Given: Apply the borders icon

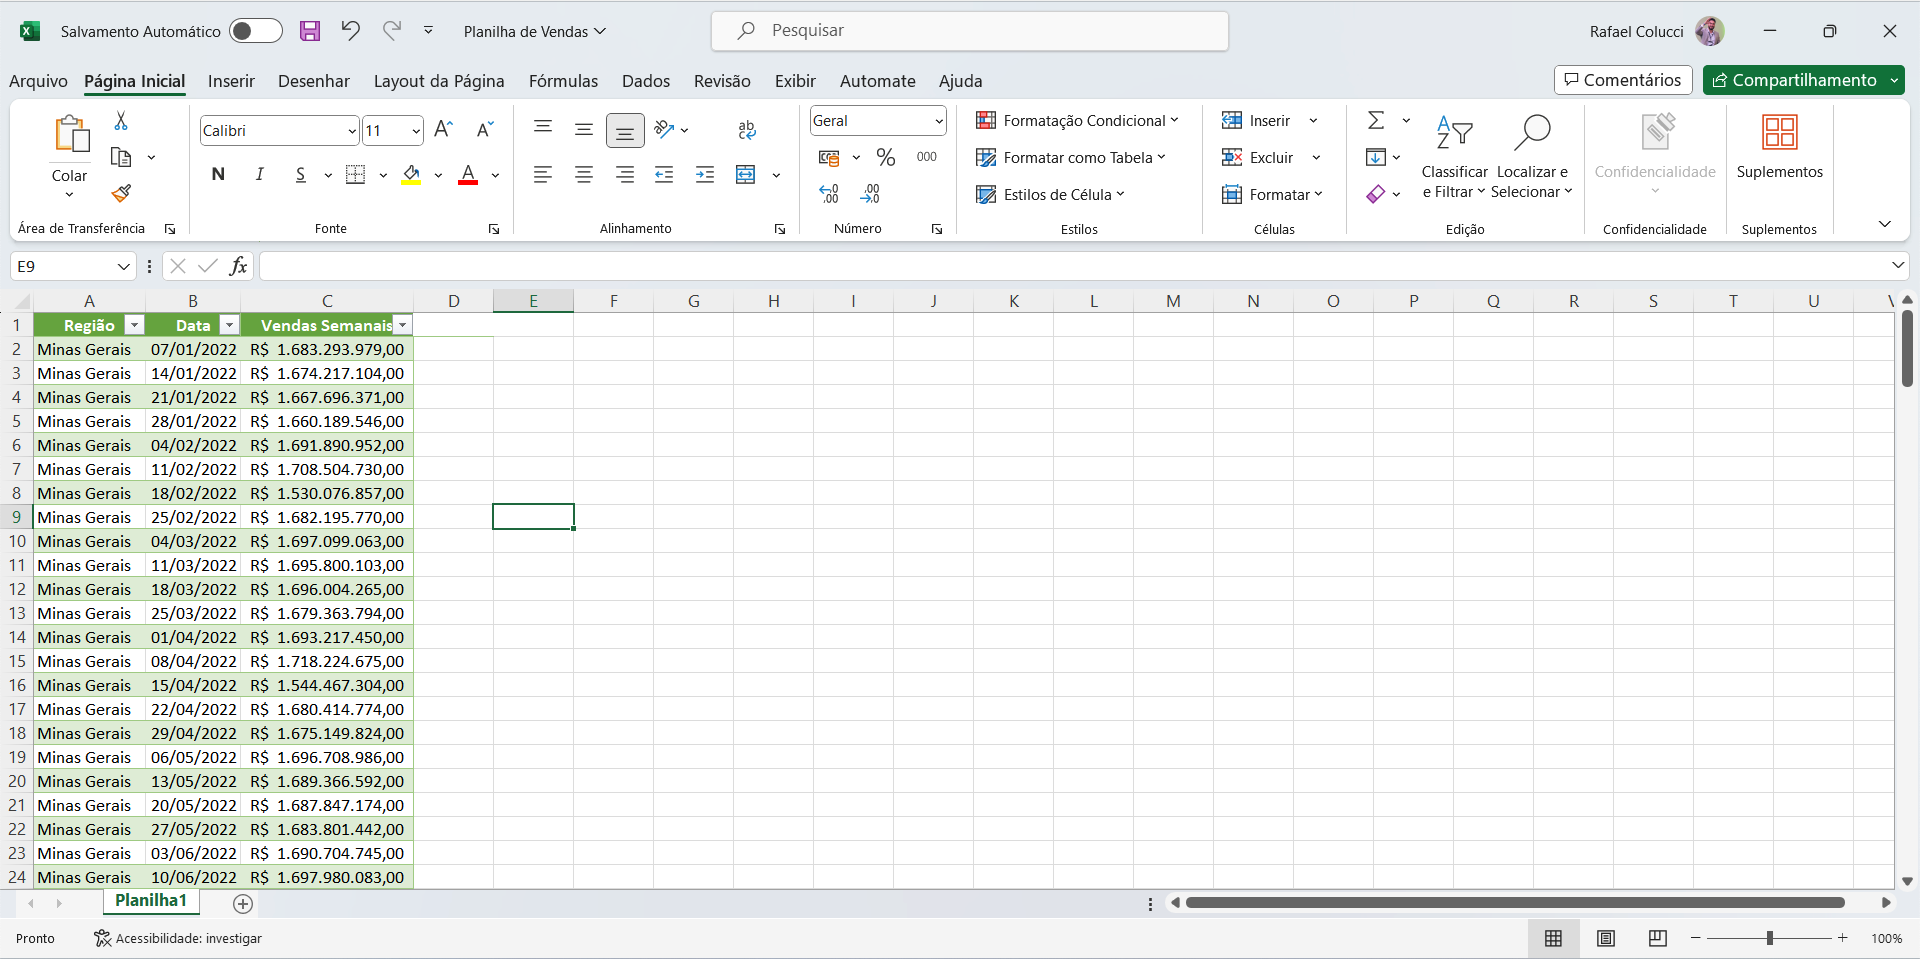Looking at the screenshot, I should (356, 175).
